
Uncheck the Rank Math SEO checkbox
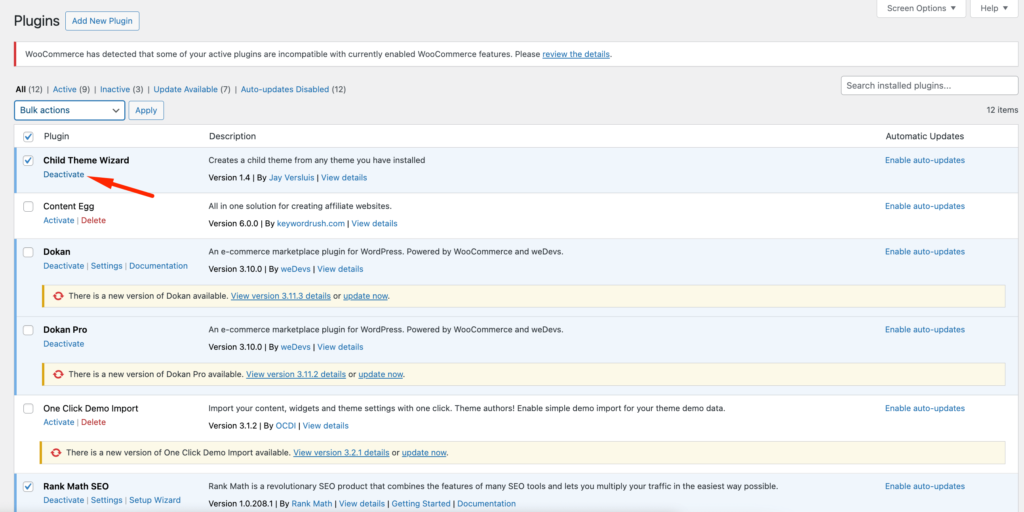[x=28, y=487]
